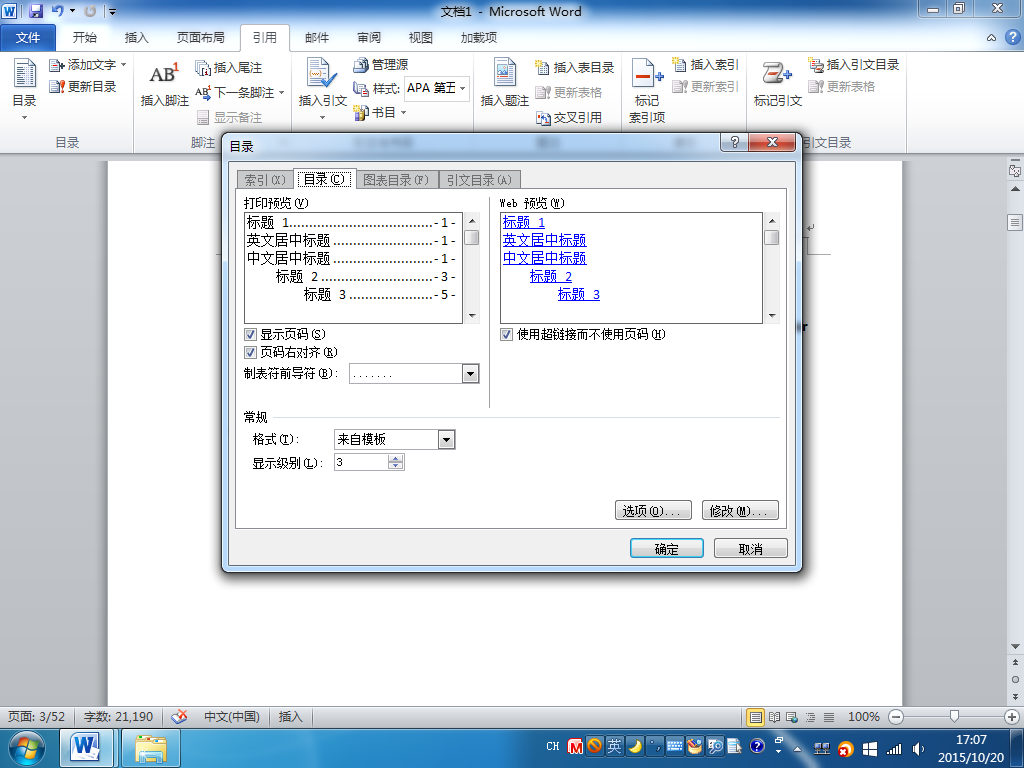Click zoom in plus button

[1012, 717]
